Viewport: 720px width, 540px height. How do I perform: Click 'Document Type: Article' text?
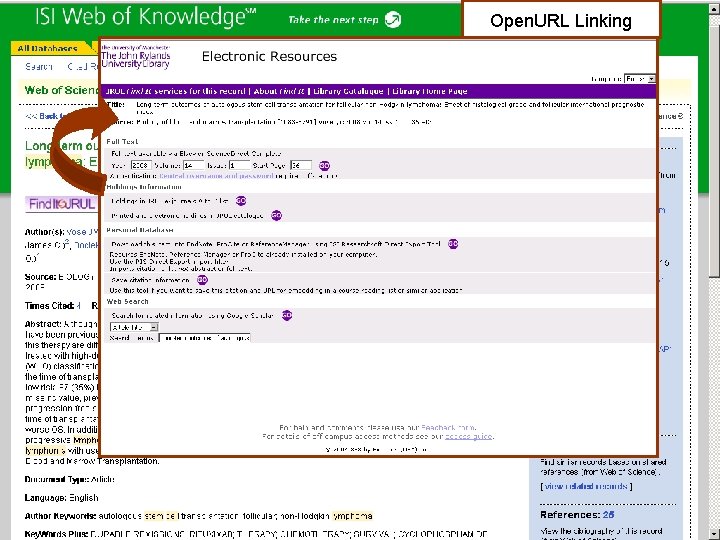coord(70,479)
